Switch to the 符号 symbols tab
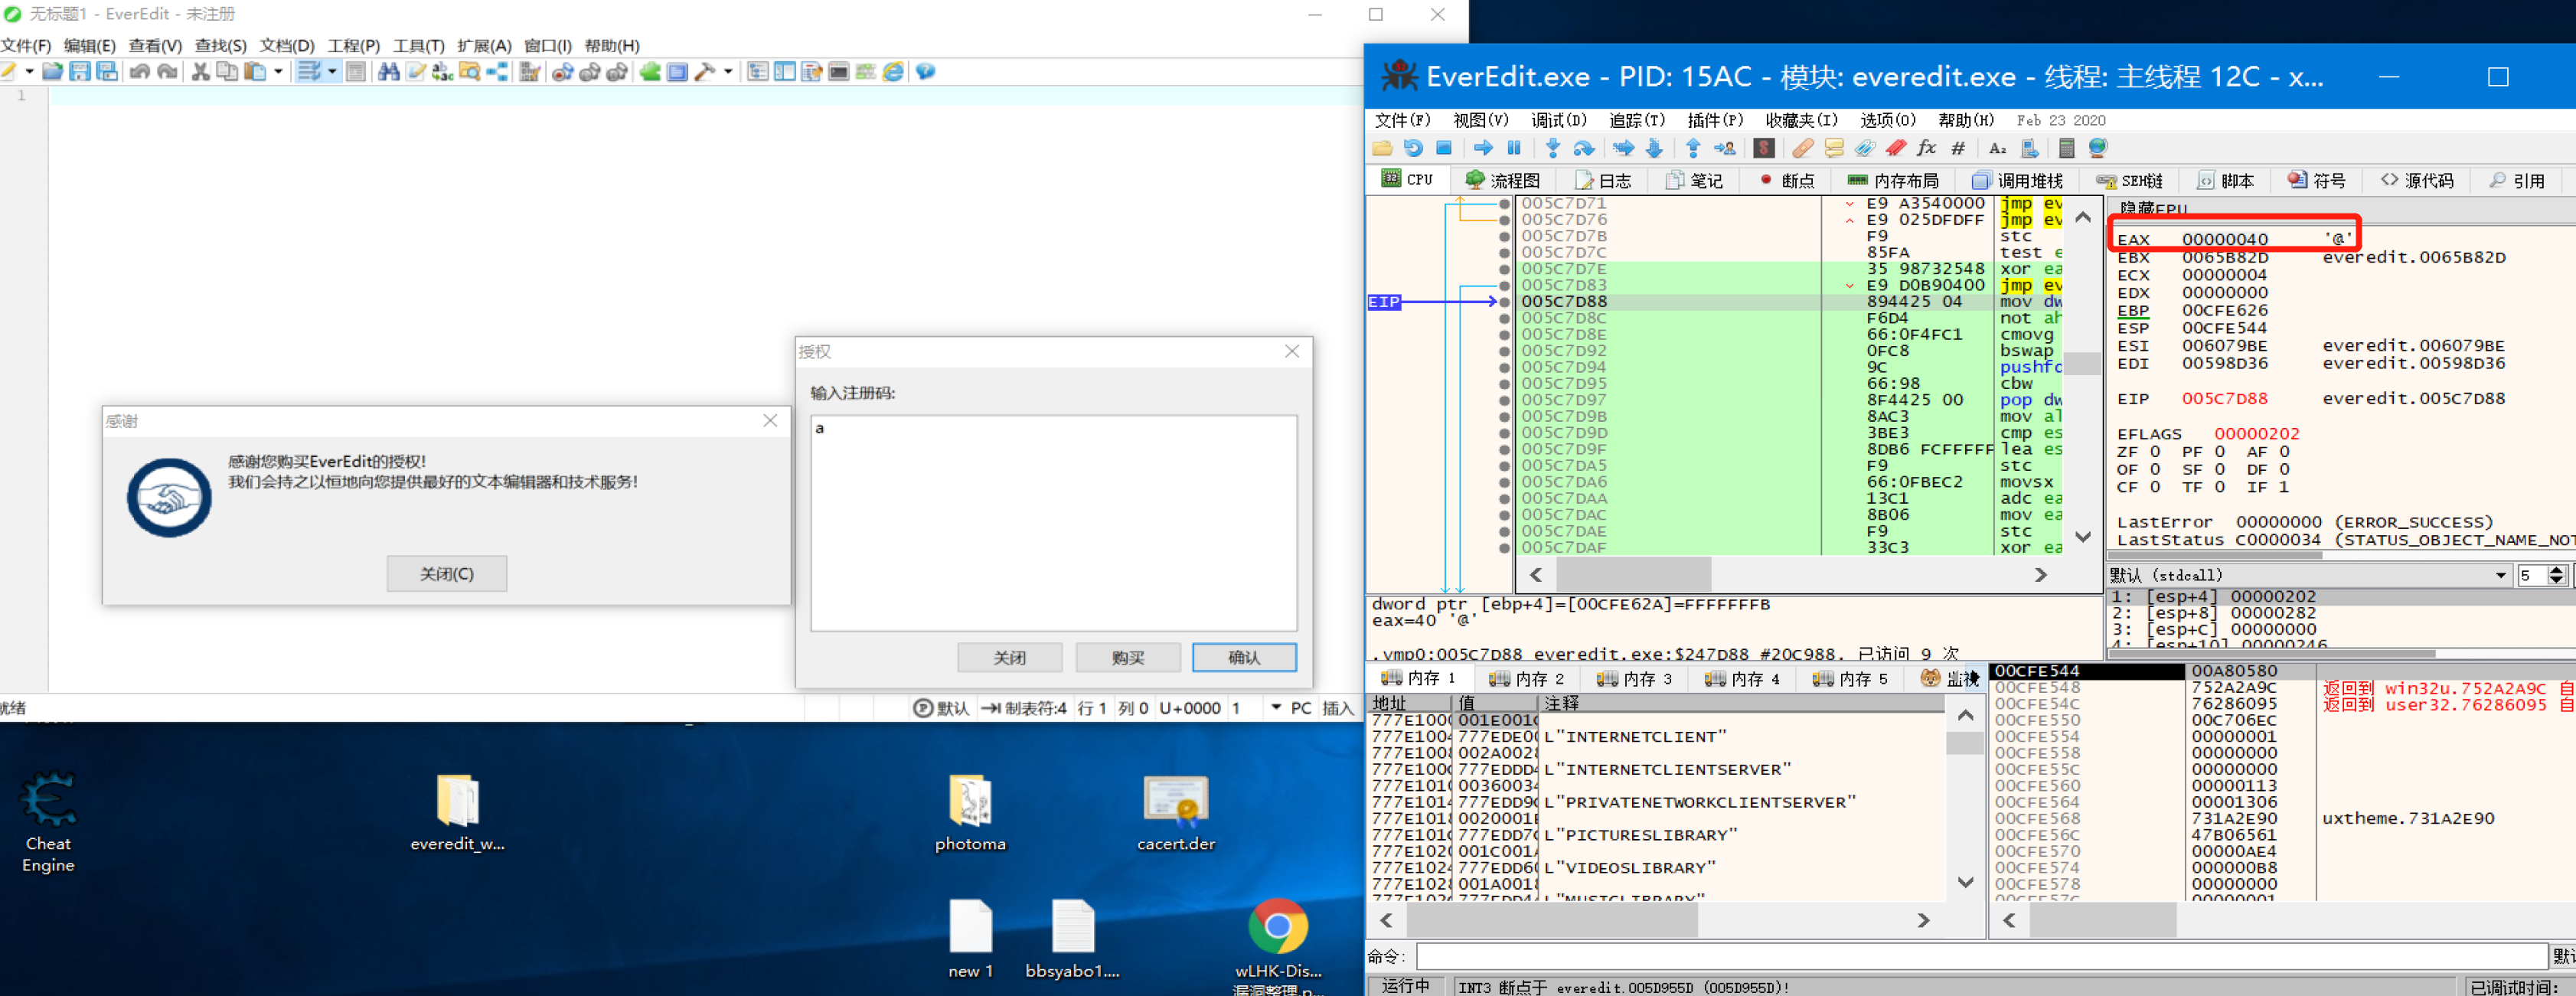2576x996 pixels. 2316,180
